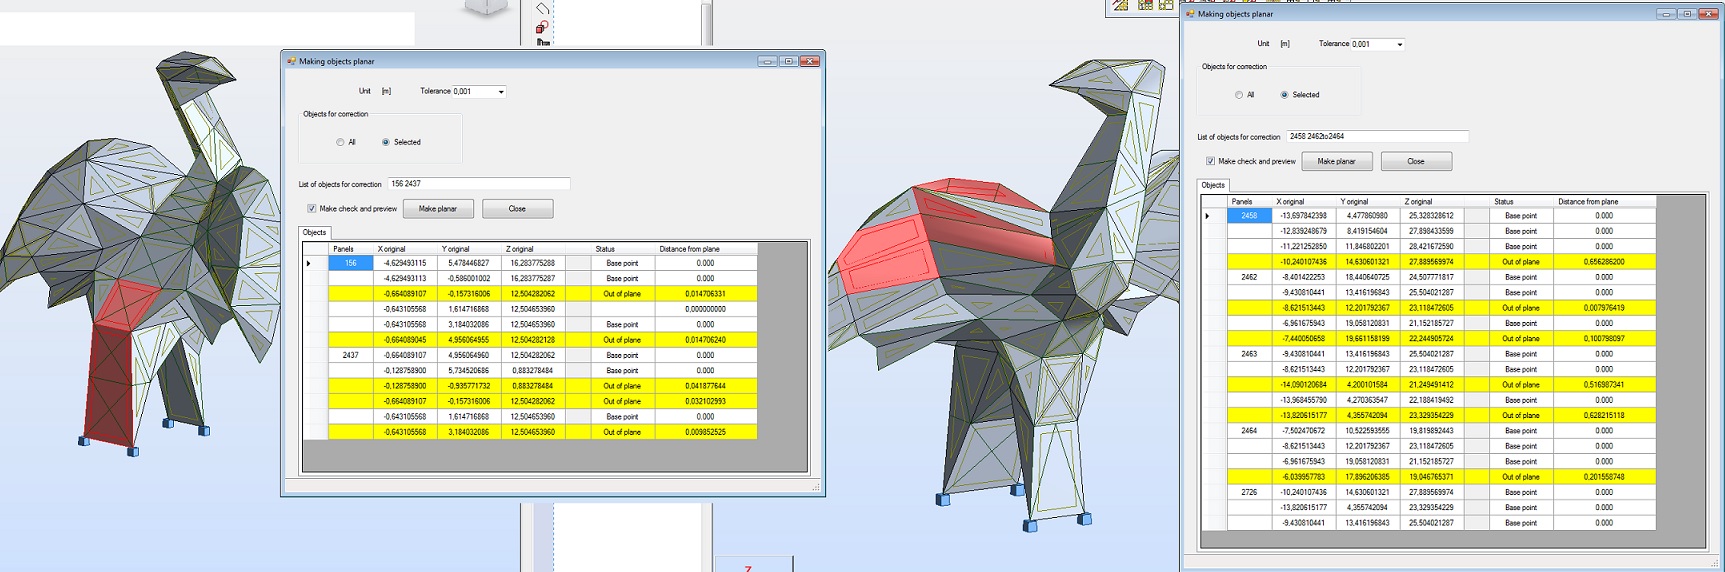Select the distance value 0,007976419
This screenshot has width=1725, height=572.
(1604, 308)
